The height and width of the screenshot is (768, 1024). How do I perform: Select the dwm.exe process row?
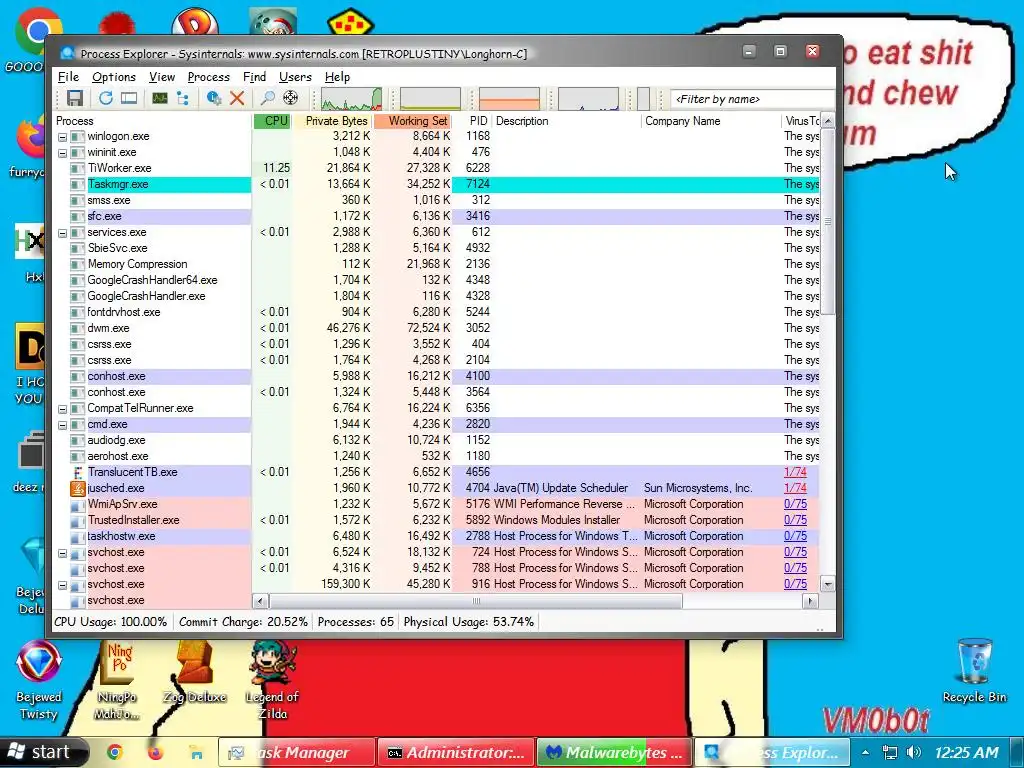(436, 328)
